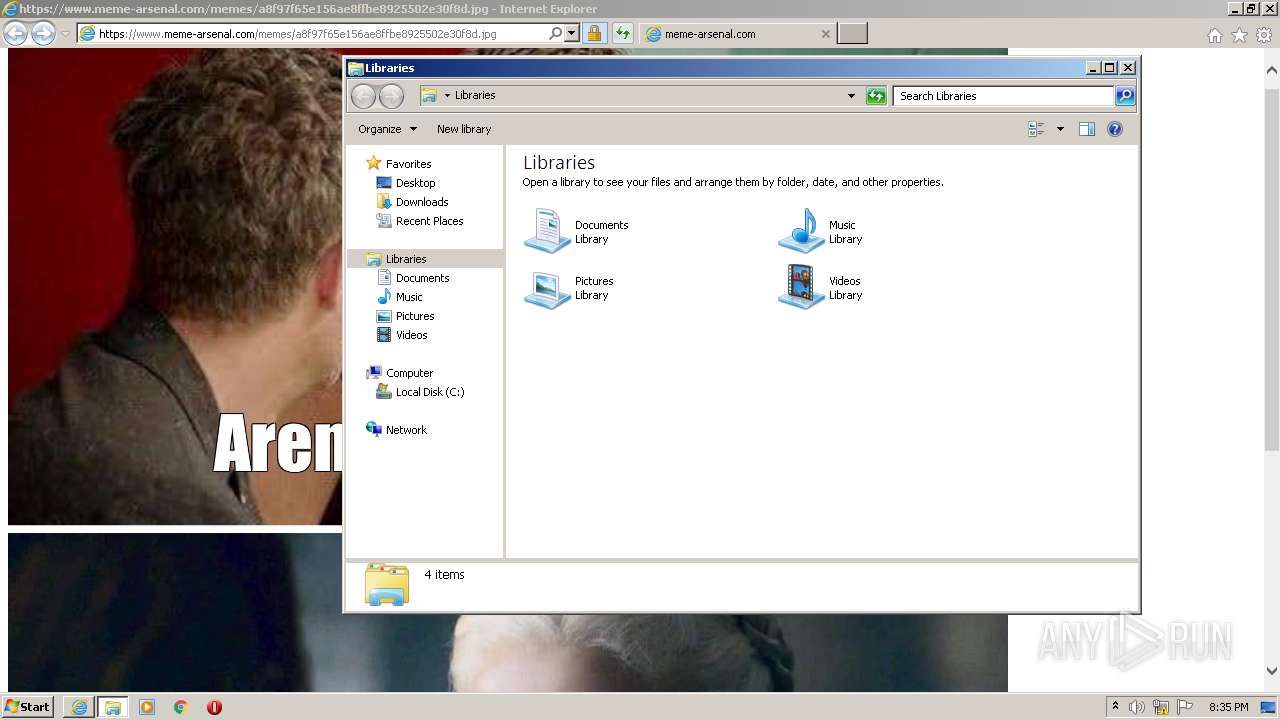Open the Help question mark icon

click(x=1115, y=129)
